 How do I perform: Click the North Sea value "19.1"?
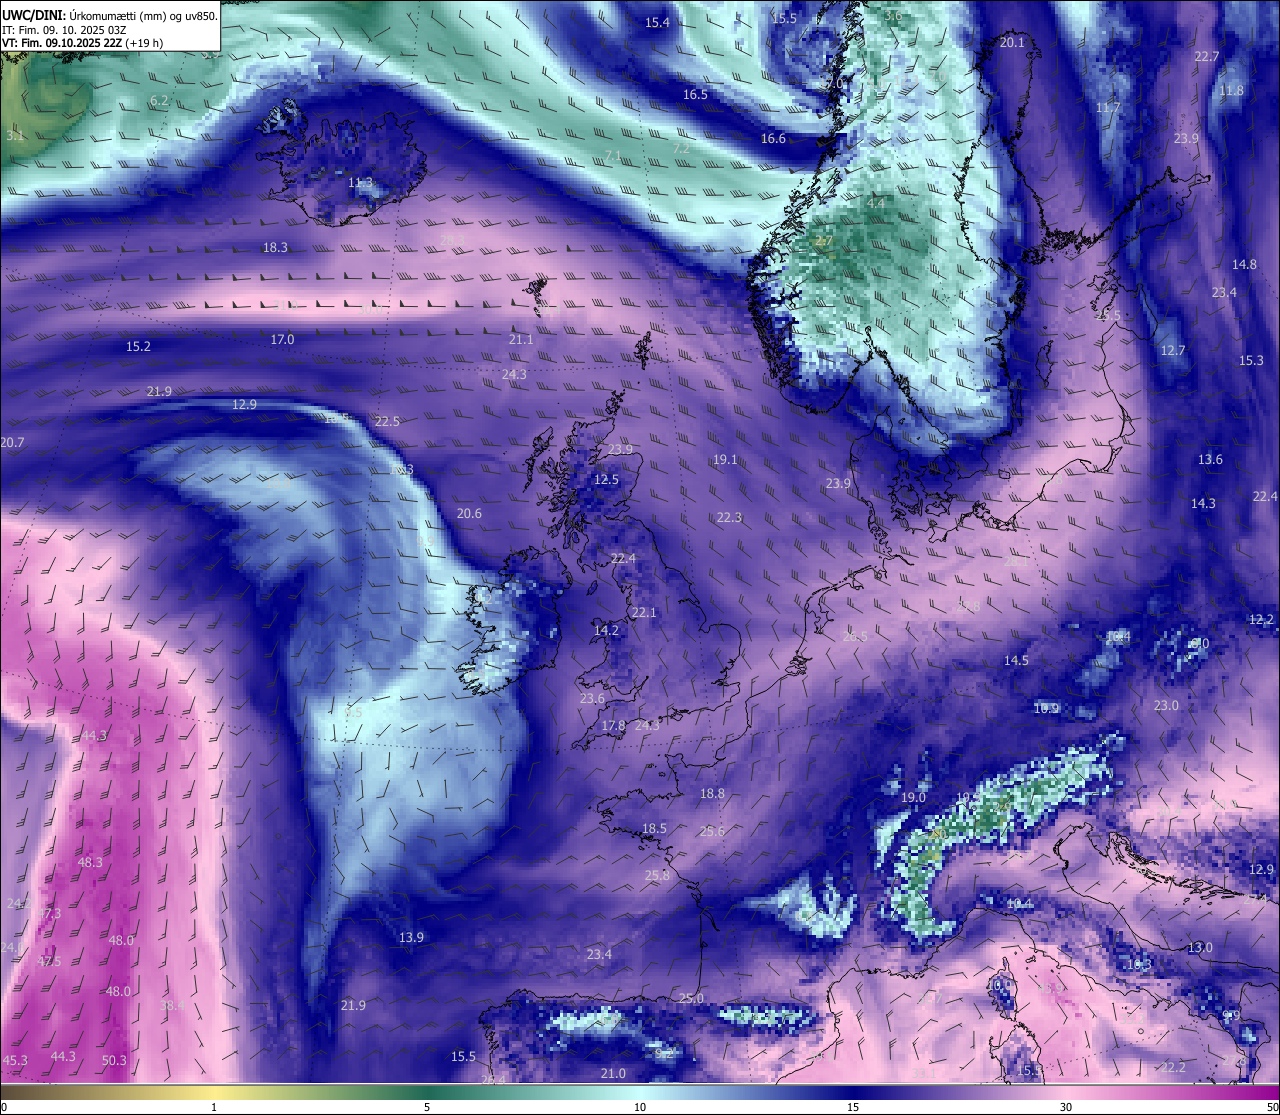pos(725,459)
